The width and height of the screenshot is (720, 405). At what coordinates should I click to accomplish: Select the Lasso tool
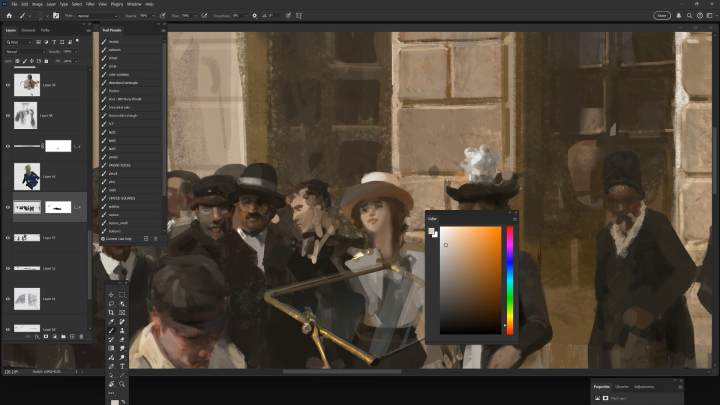[111, 304]
